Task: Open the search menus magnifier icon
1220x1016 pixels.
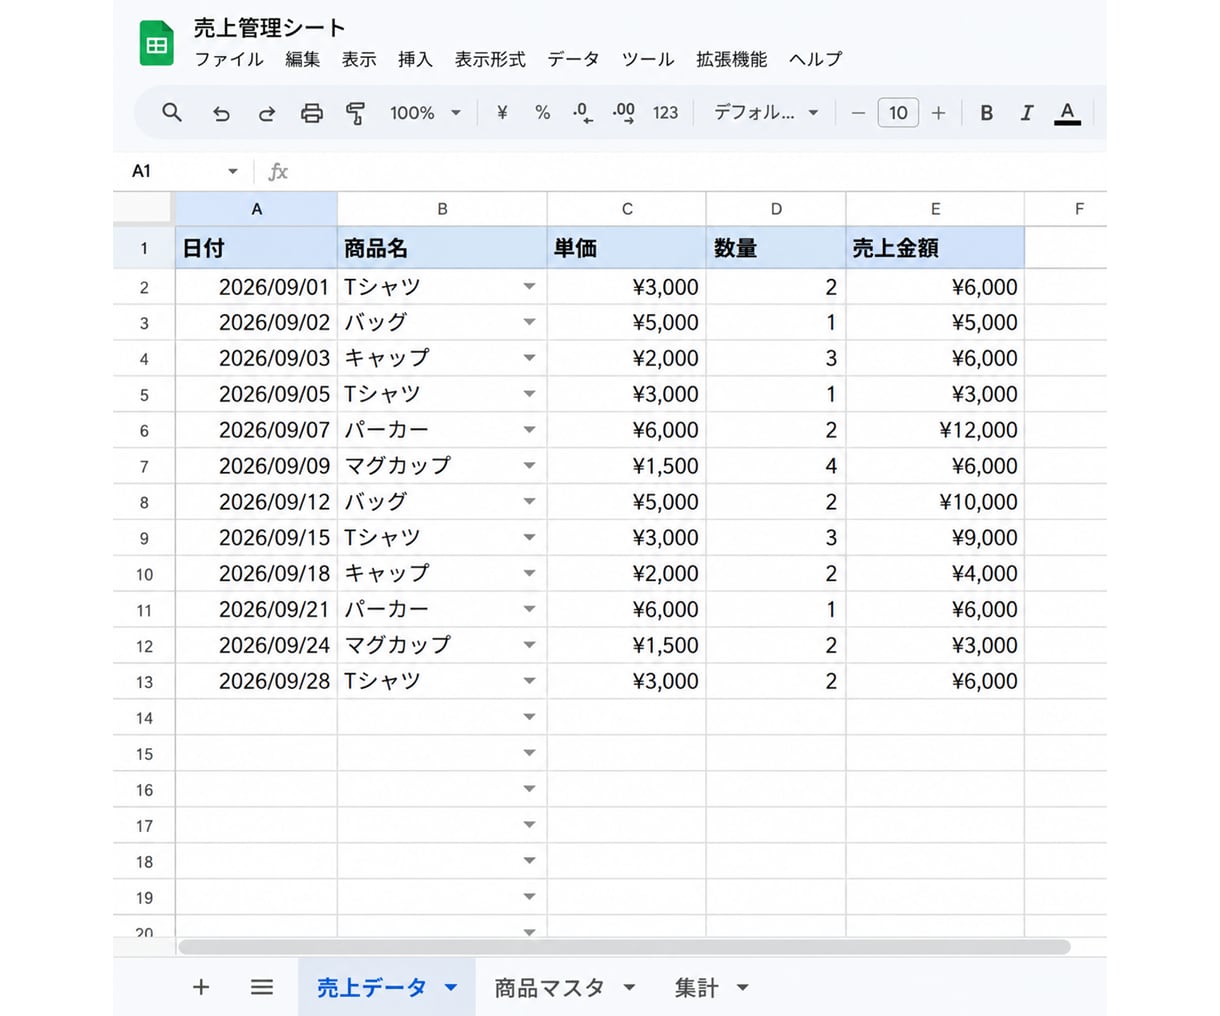Action: point(172,113)
